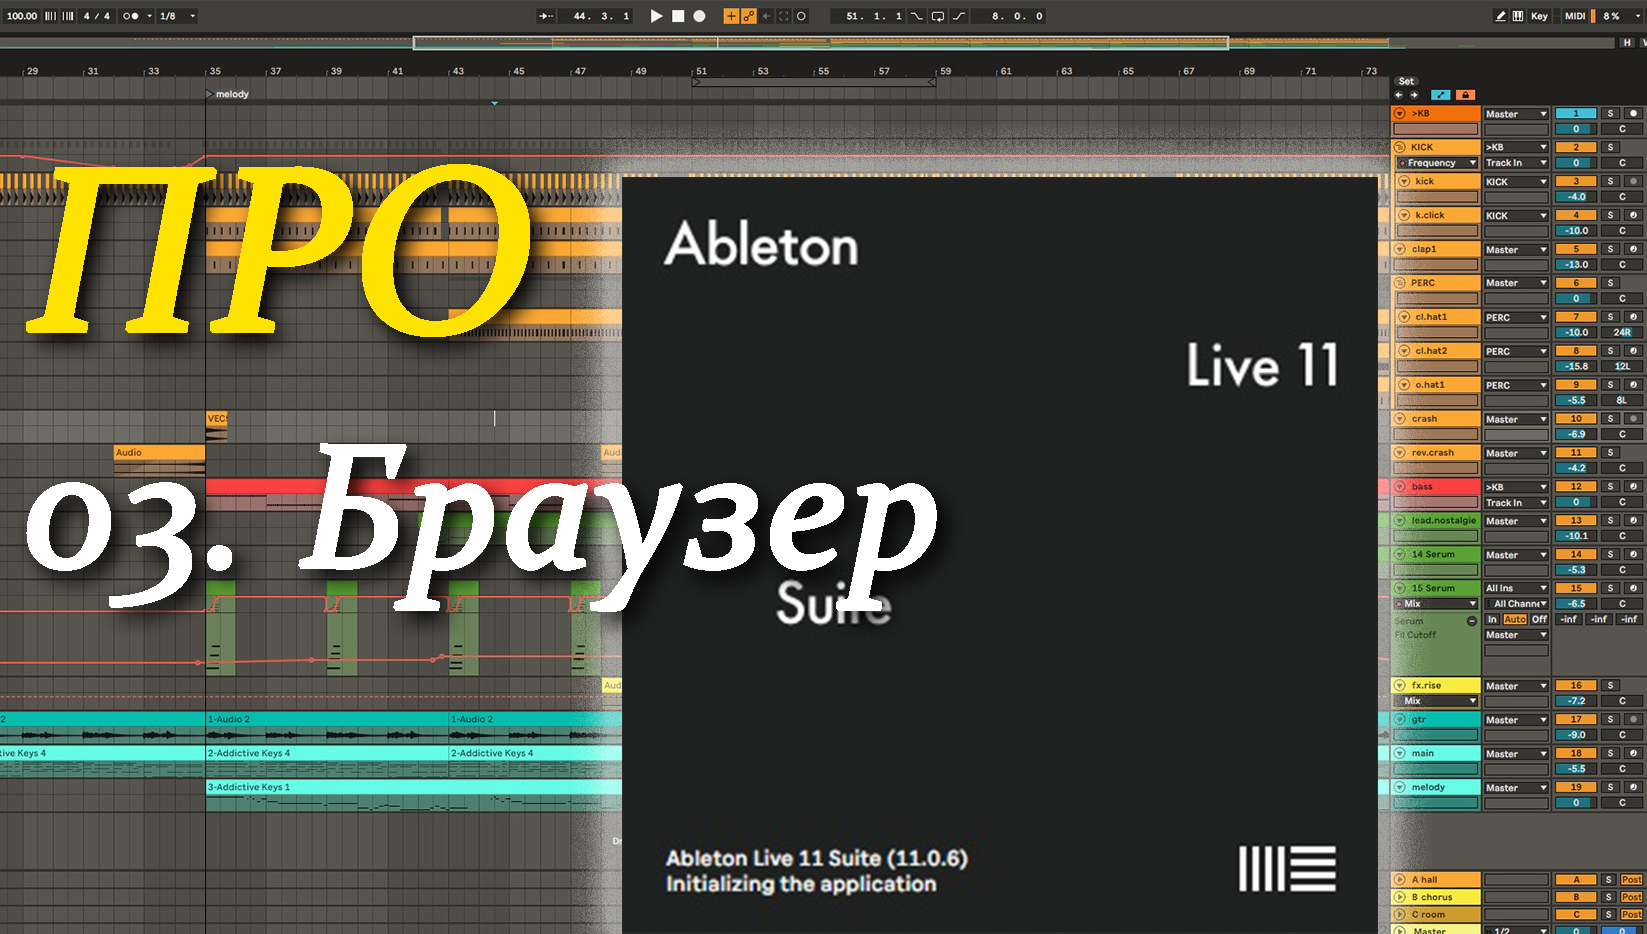
Task: Toggle the MIDI Arrangement Overdub plus icon
Action: 731,16
